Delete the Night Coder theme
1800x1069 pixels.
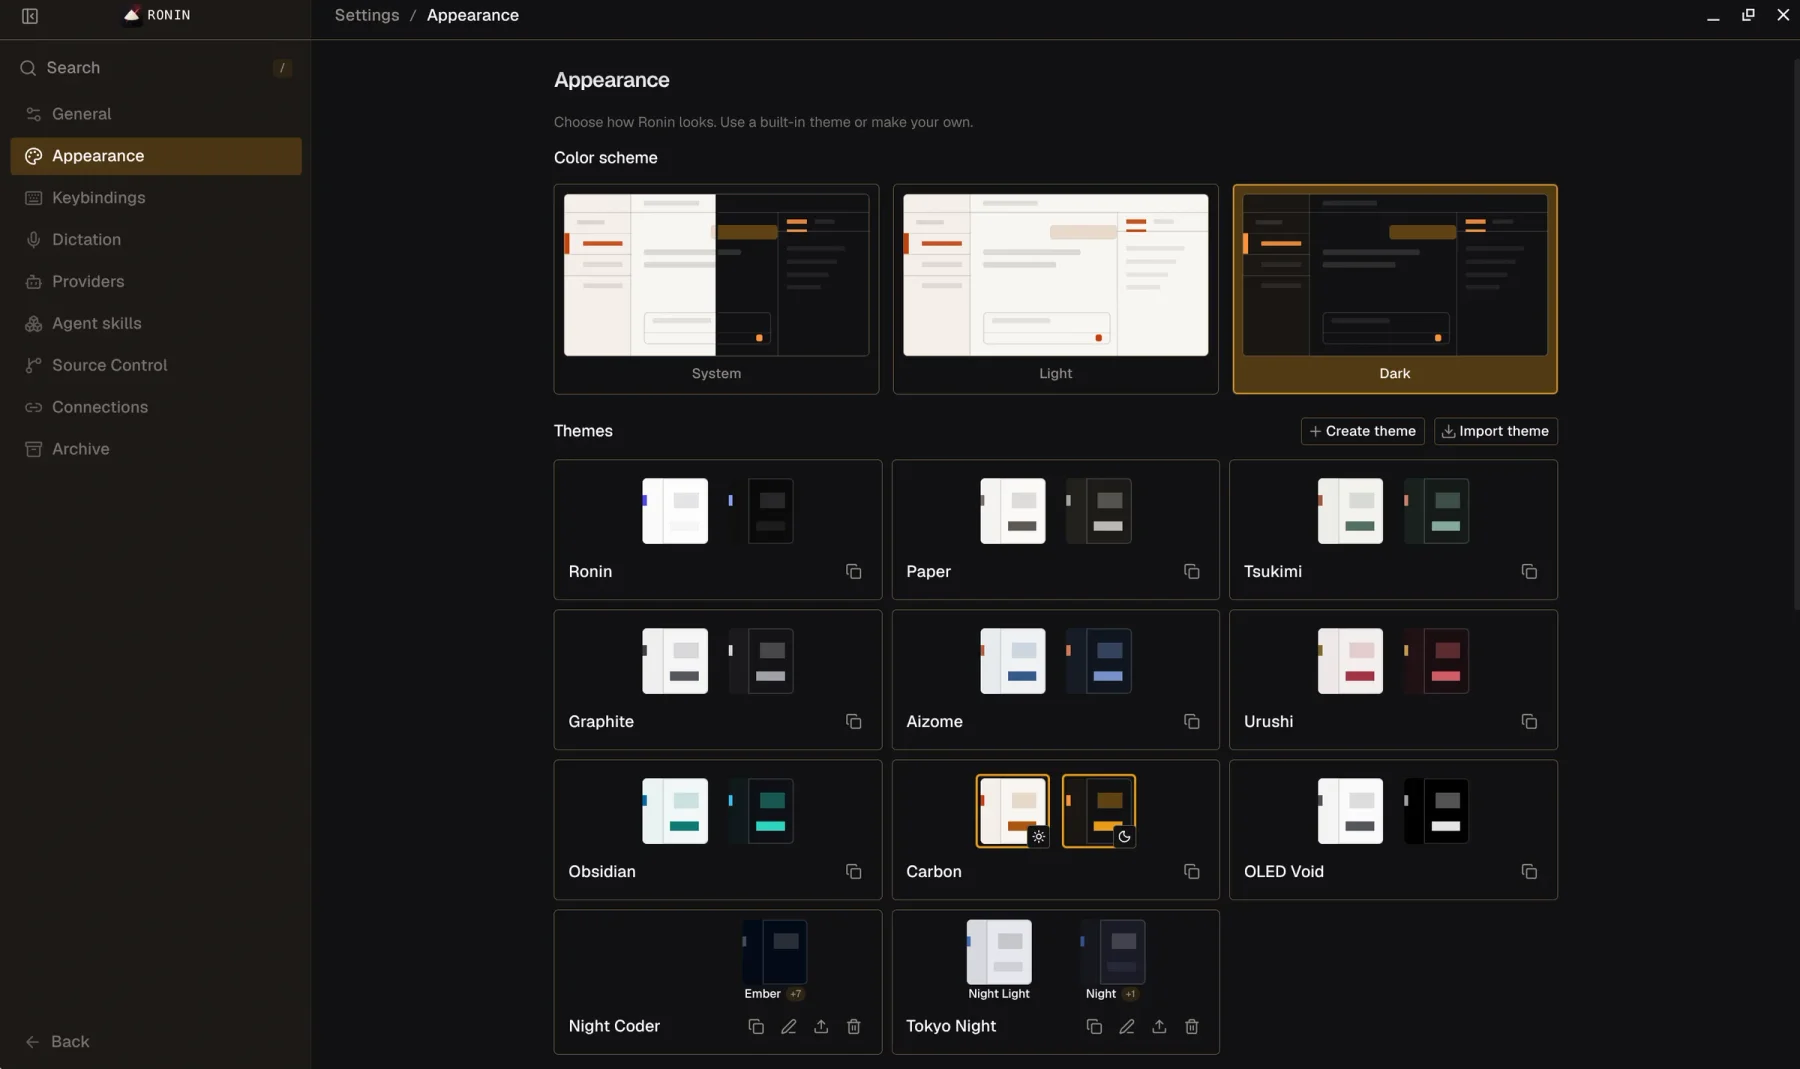853,1026
